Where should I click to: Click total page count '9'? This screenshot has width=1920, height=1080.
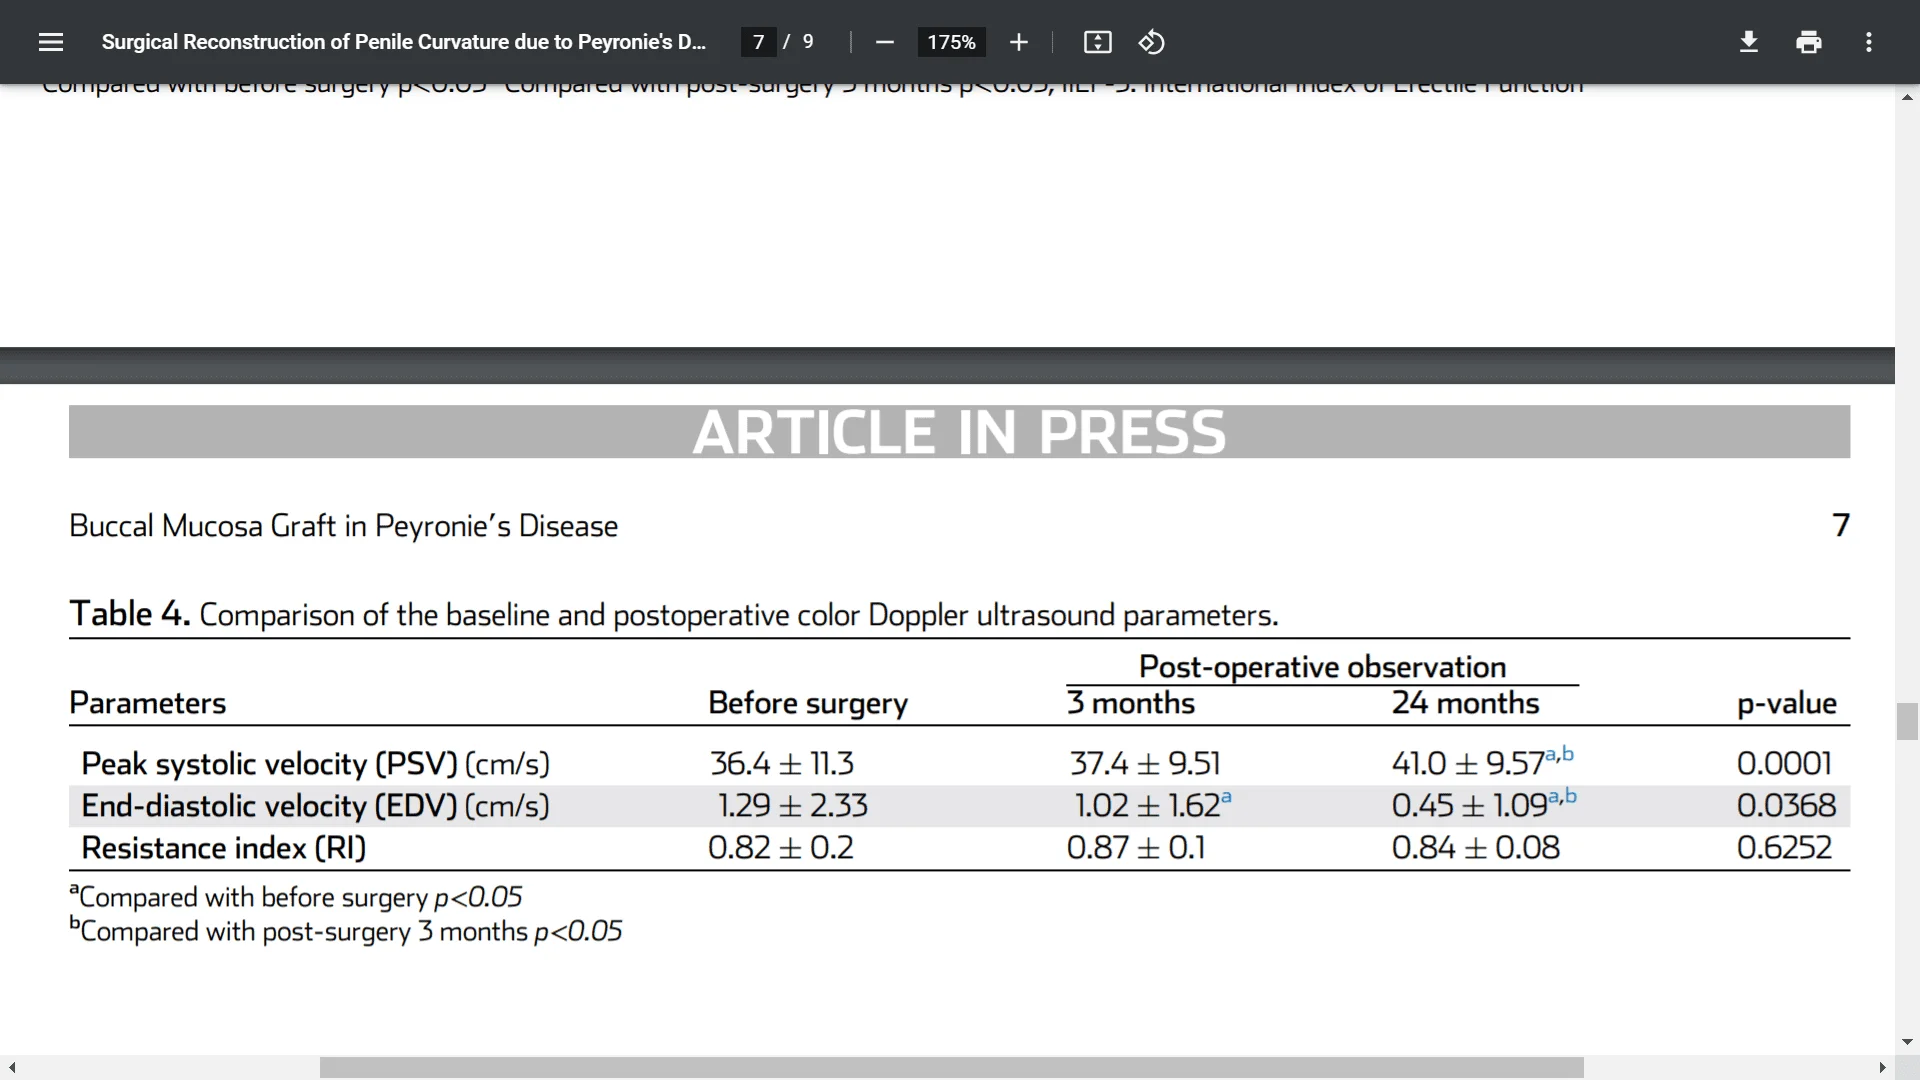pyautogui.click(x=808, y=42)
